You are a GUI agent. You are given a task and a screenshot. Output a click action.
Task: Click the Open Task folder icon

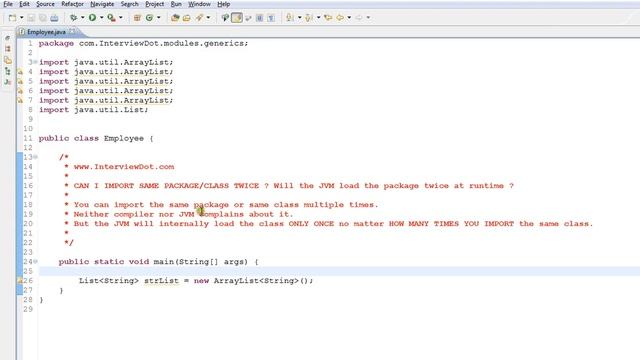[187, 18]
